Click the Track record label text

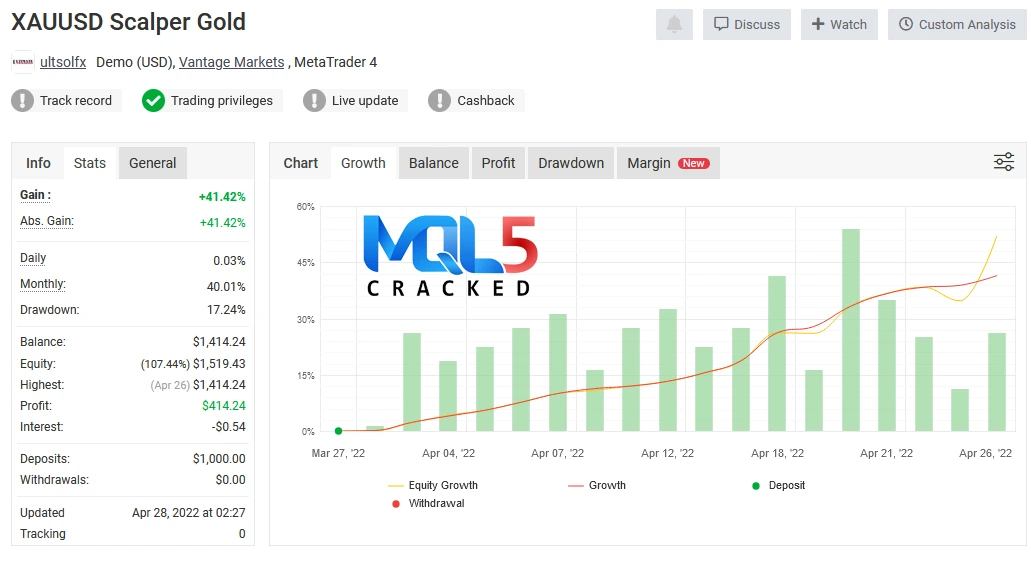[76, 101]
